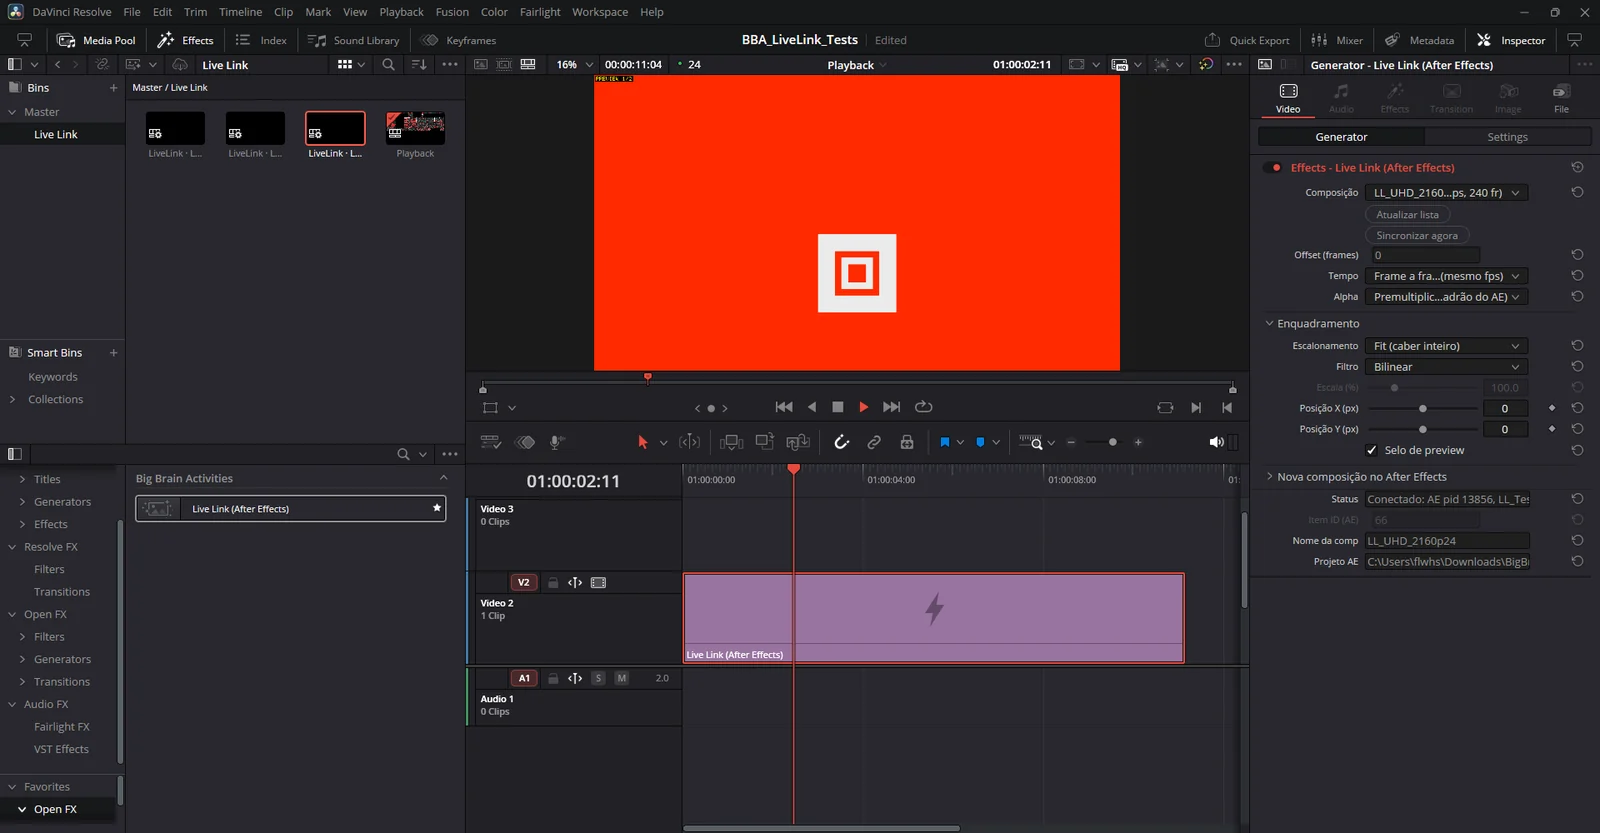Screen dimensions: 1600x833
Task: Collapse the Enquadramento section
Action: (1270, 323)
